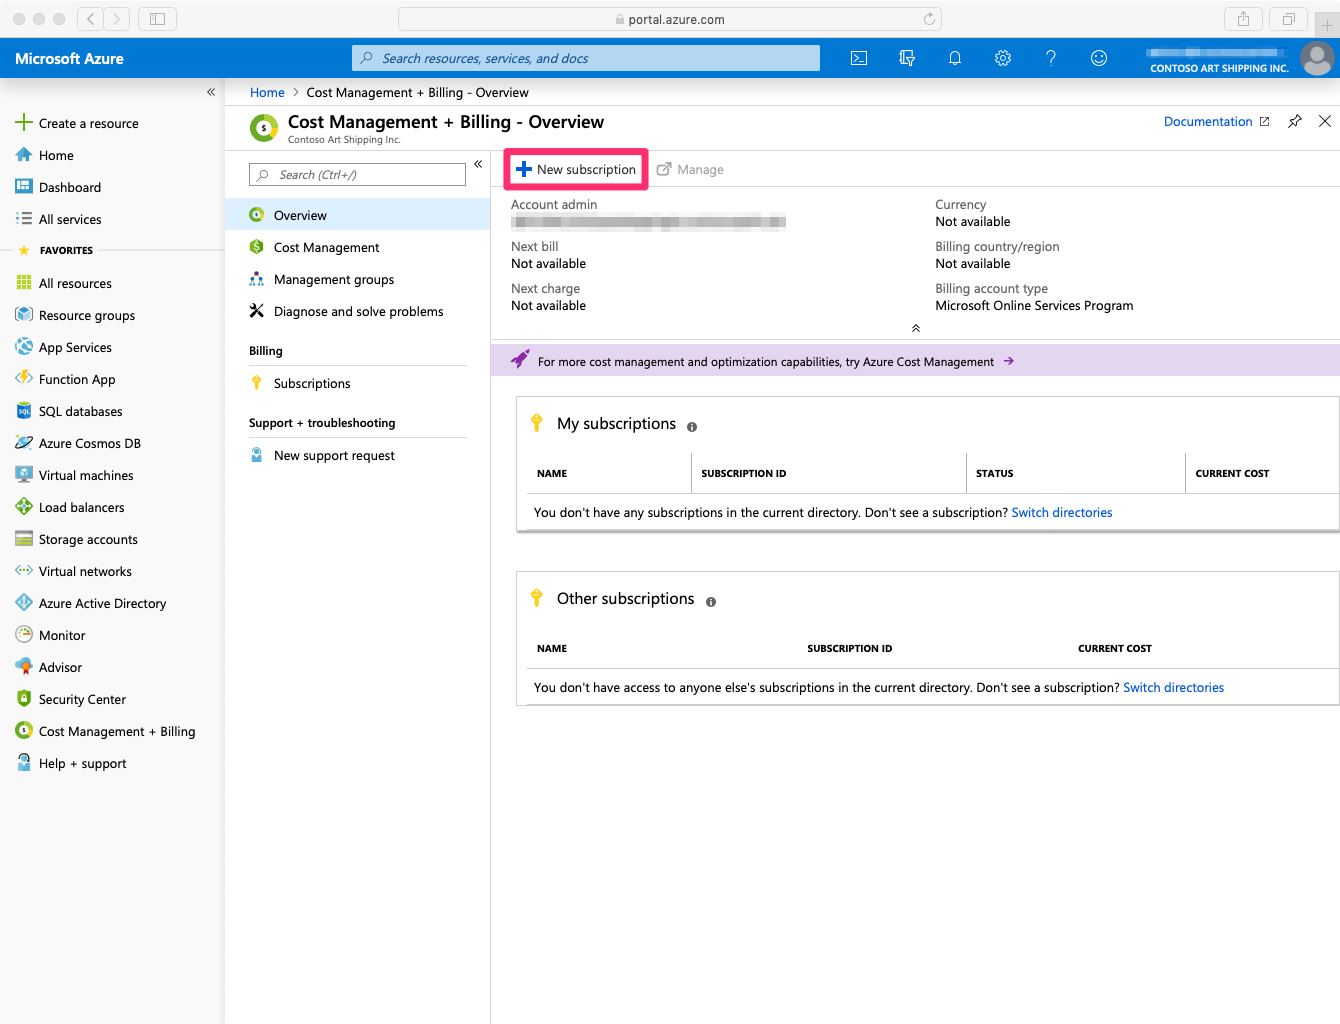Click the Storage accounts icon
Viewport: 1340px width, 1024px height.
(x=24, y=539)
